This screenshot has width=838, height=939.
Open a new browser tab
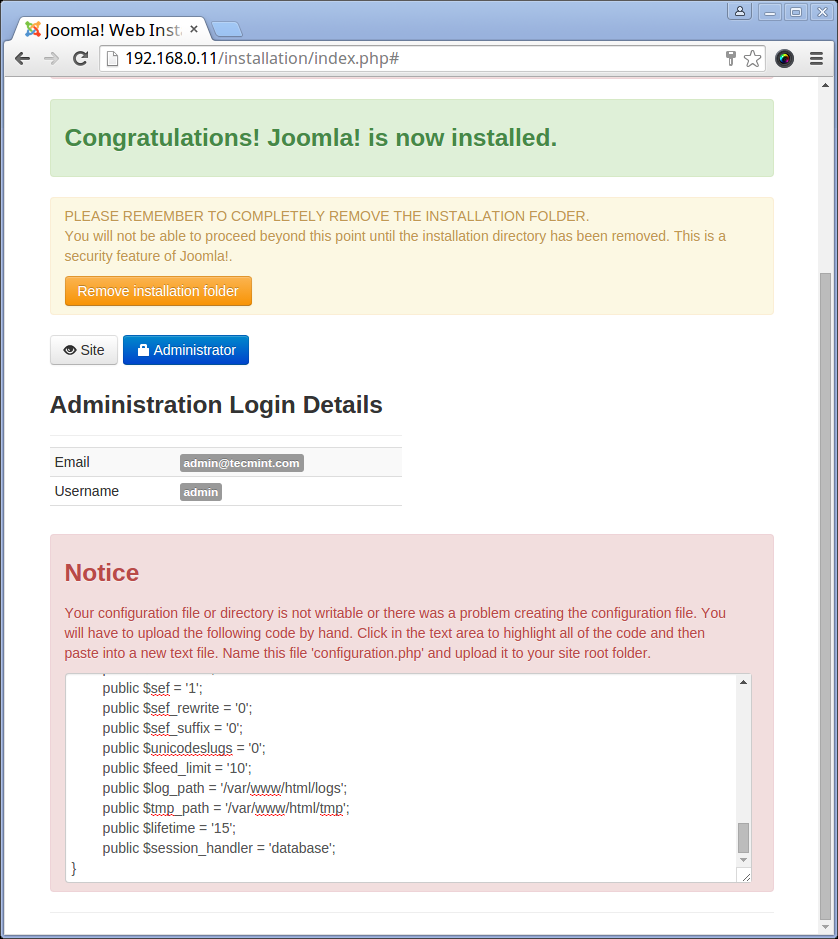[x=226, y=29]
